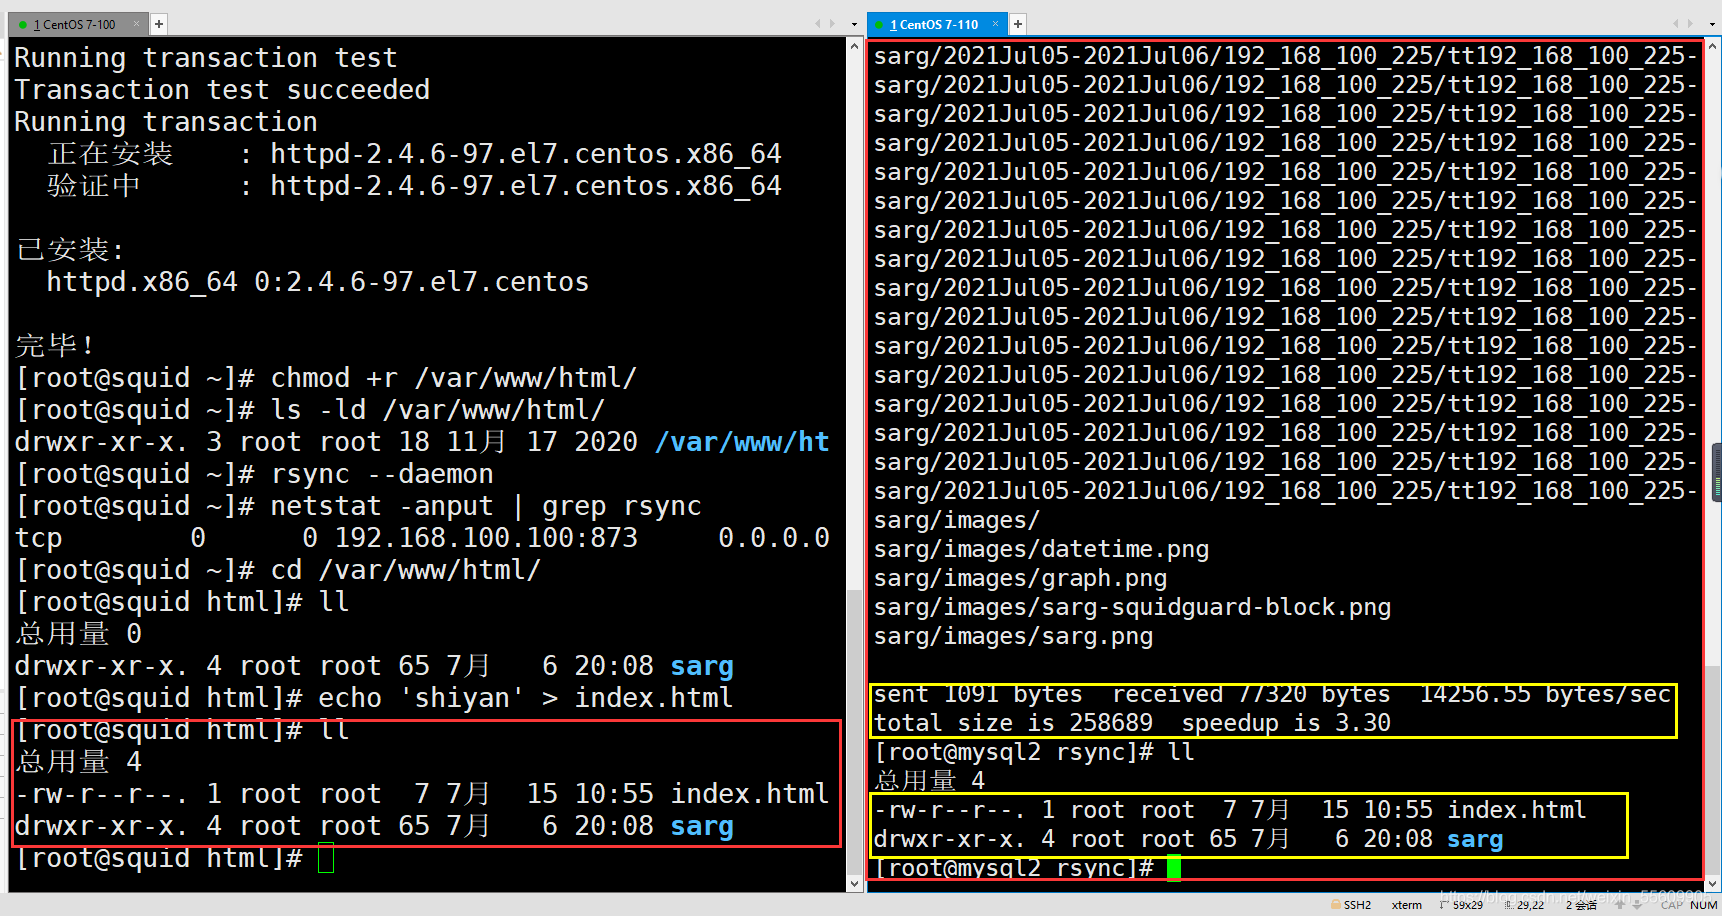Open the right pane tab list dropdown

click(x=1712, y=24)
